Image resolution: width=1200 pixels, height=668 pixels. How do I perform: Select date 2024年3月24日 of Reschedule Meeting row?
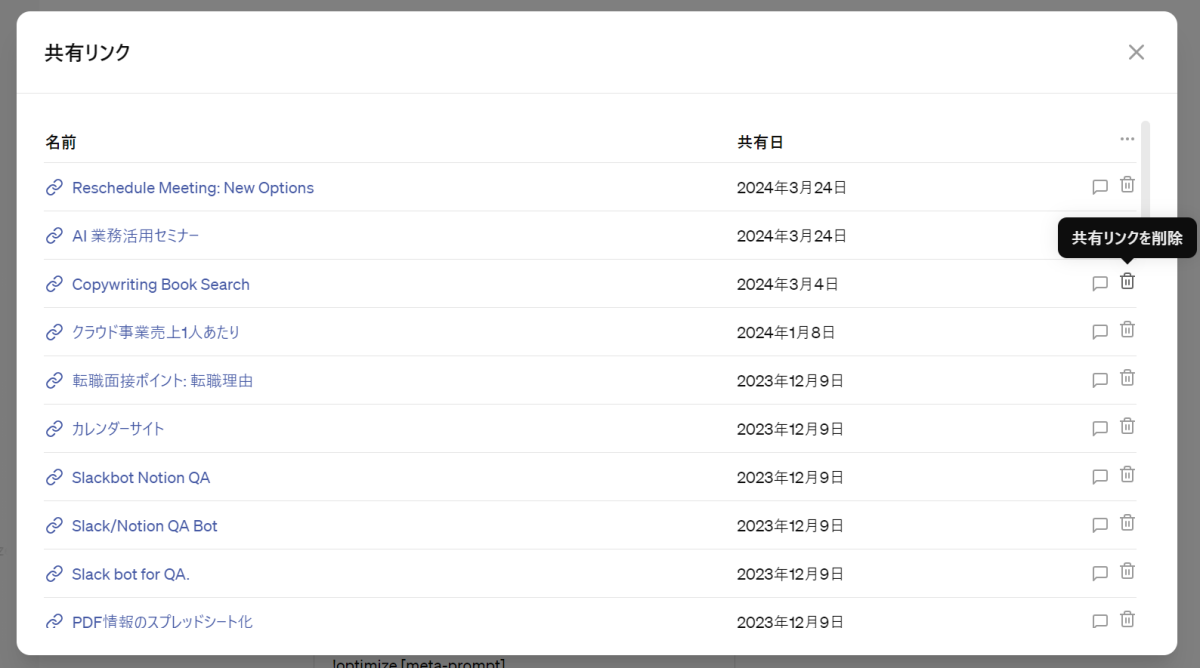792,188
